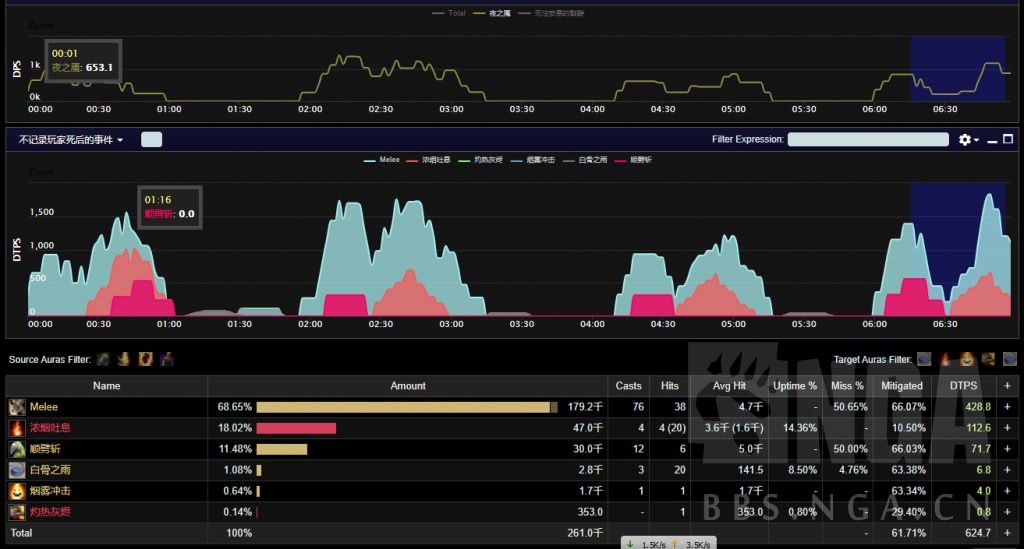Select the fourth Target Auras Filter icon
Viewport: 1024px width, 549px height.
coord(988,359)
